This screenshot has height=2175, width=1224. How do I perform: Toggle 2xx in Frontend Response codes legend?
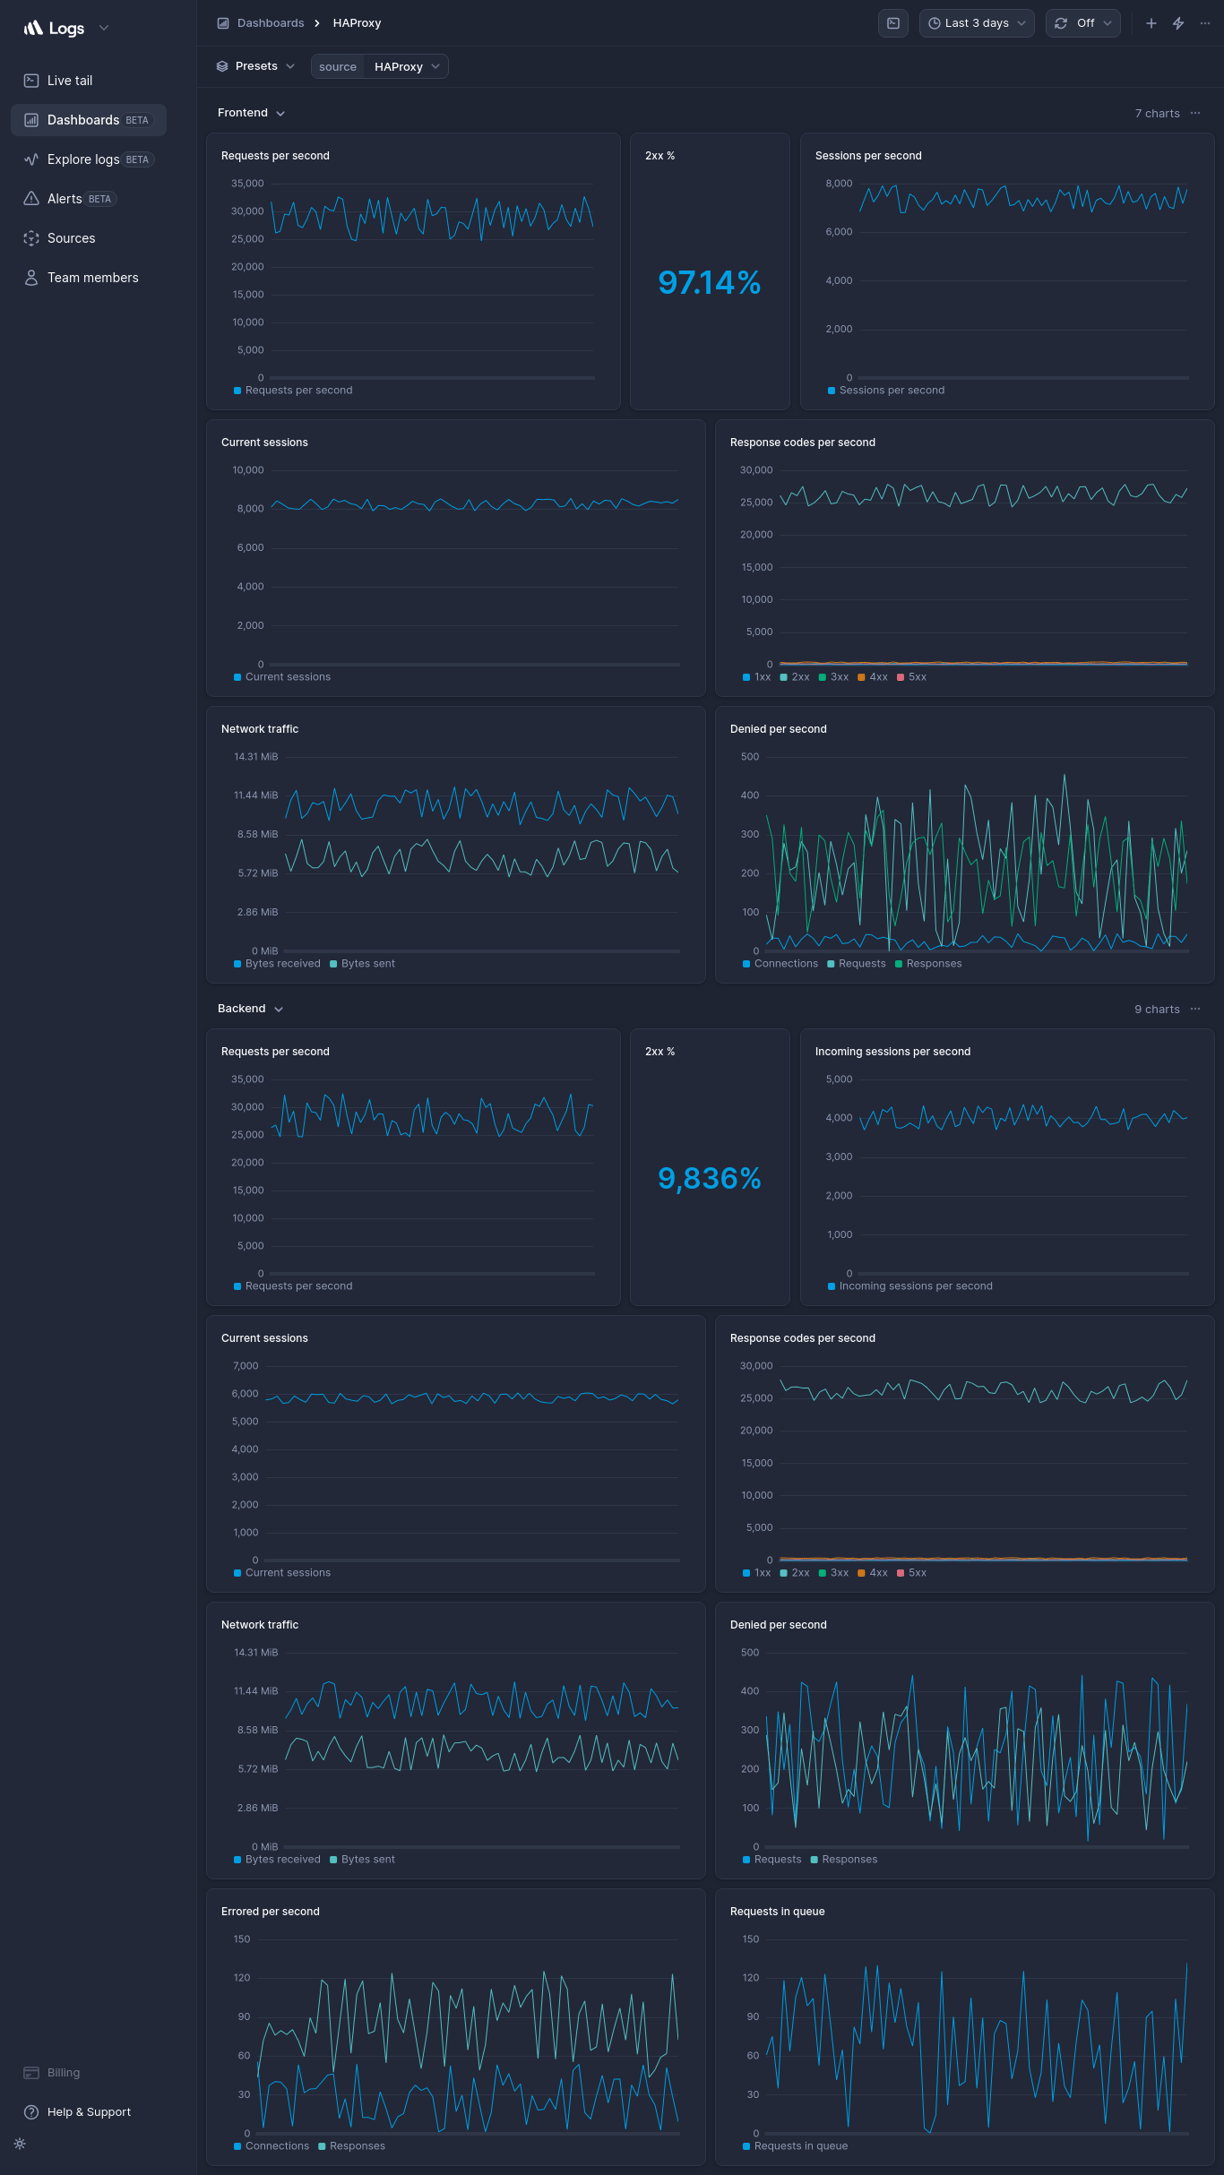coord(795,677)
